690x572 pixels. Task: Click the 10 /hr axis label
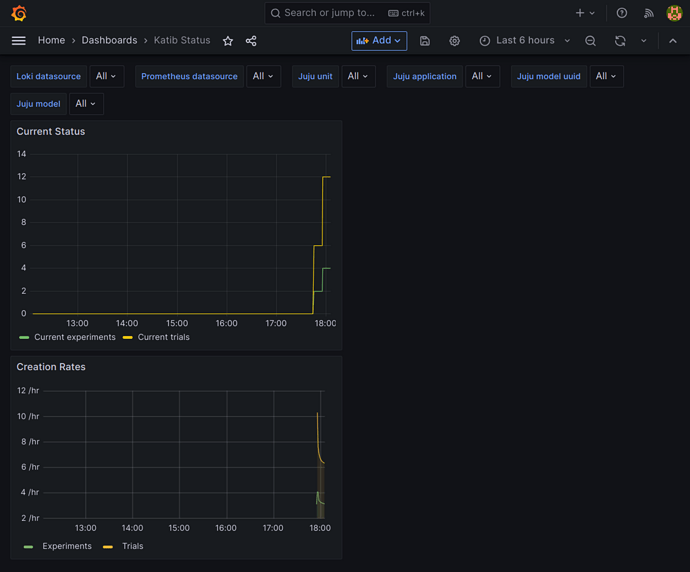28,416
